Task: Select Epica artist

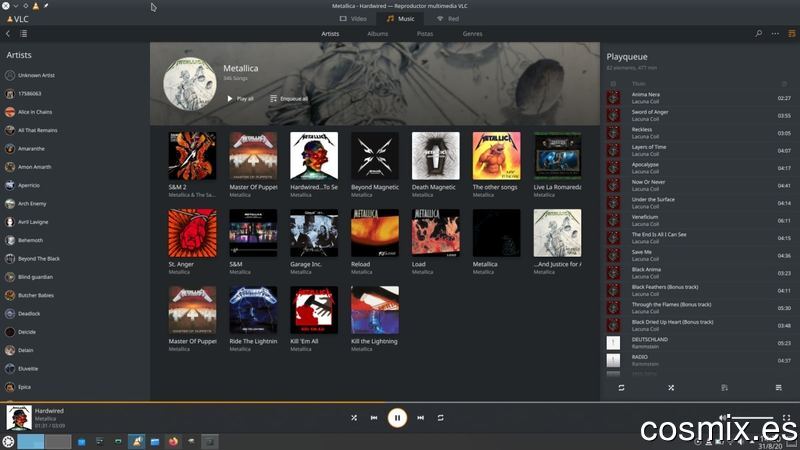Action: point(74,387)
